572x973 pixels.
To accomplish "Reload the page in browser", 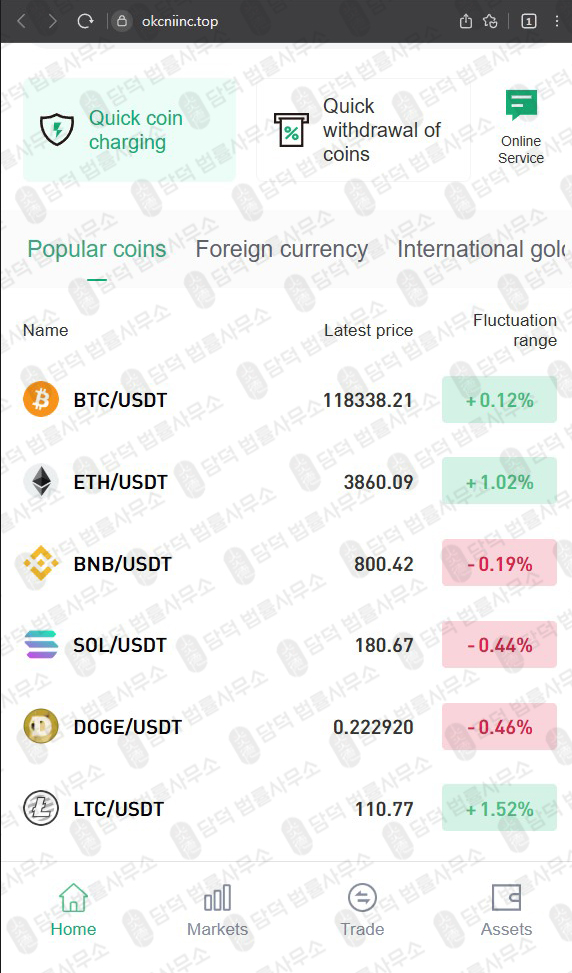I will (85, 21).
